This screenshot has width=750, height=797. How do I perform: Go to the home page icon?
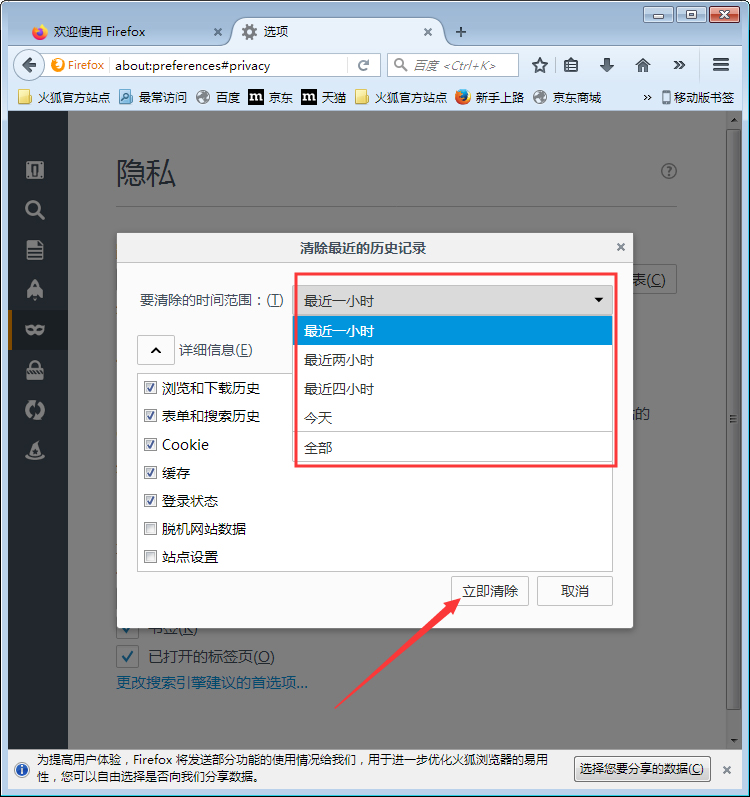coord(643,65)
